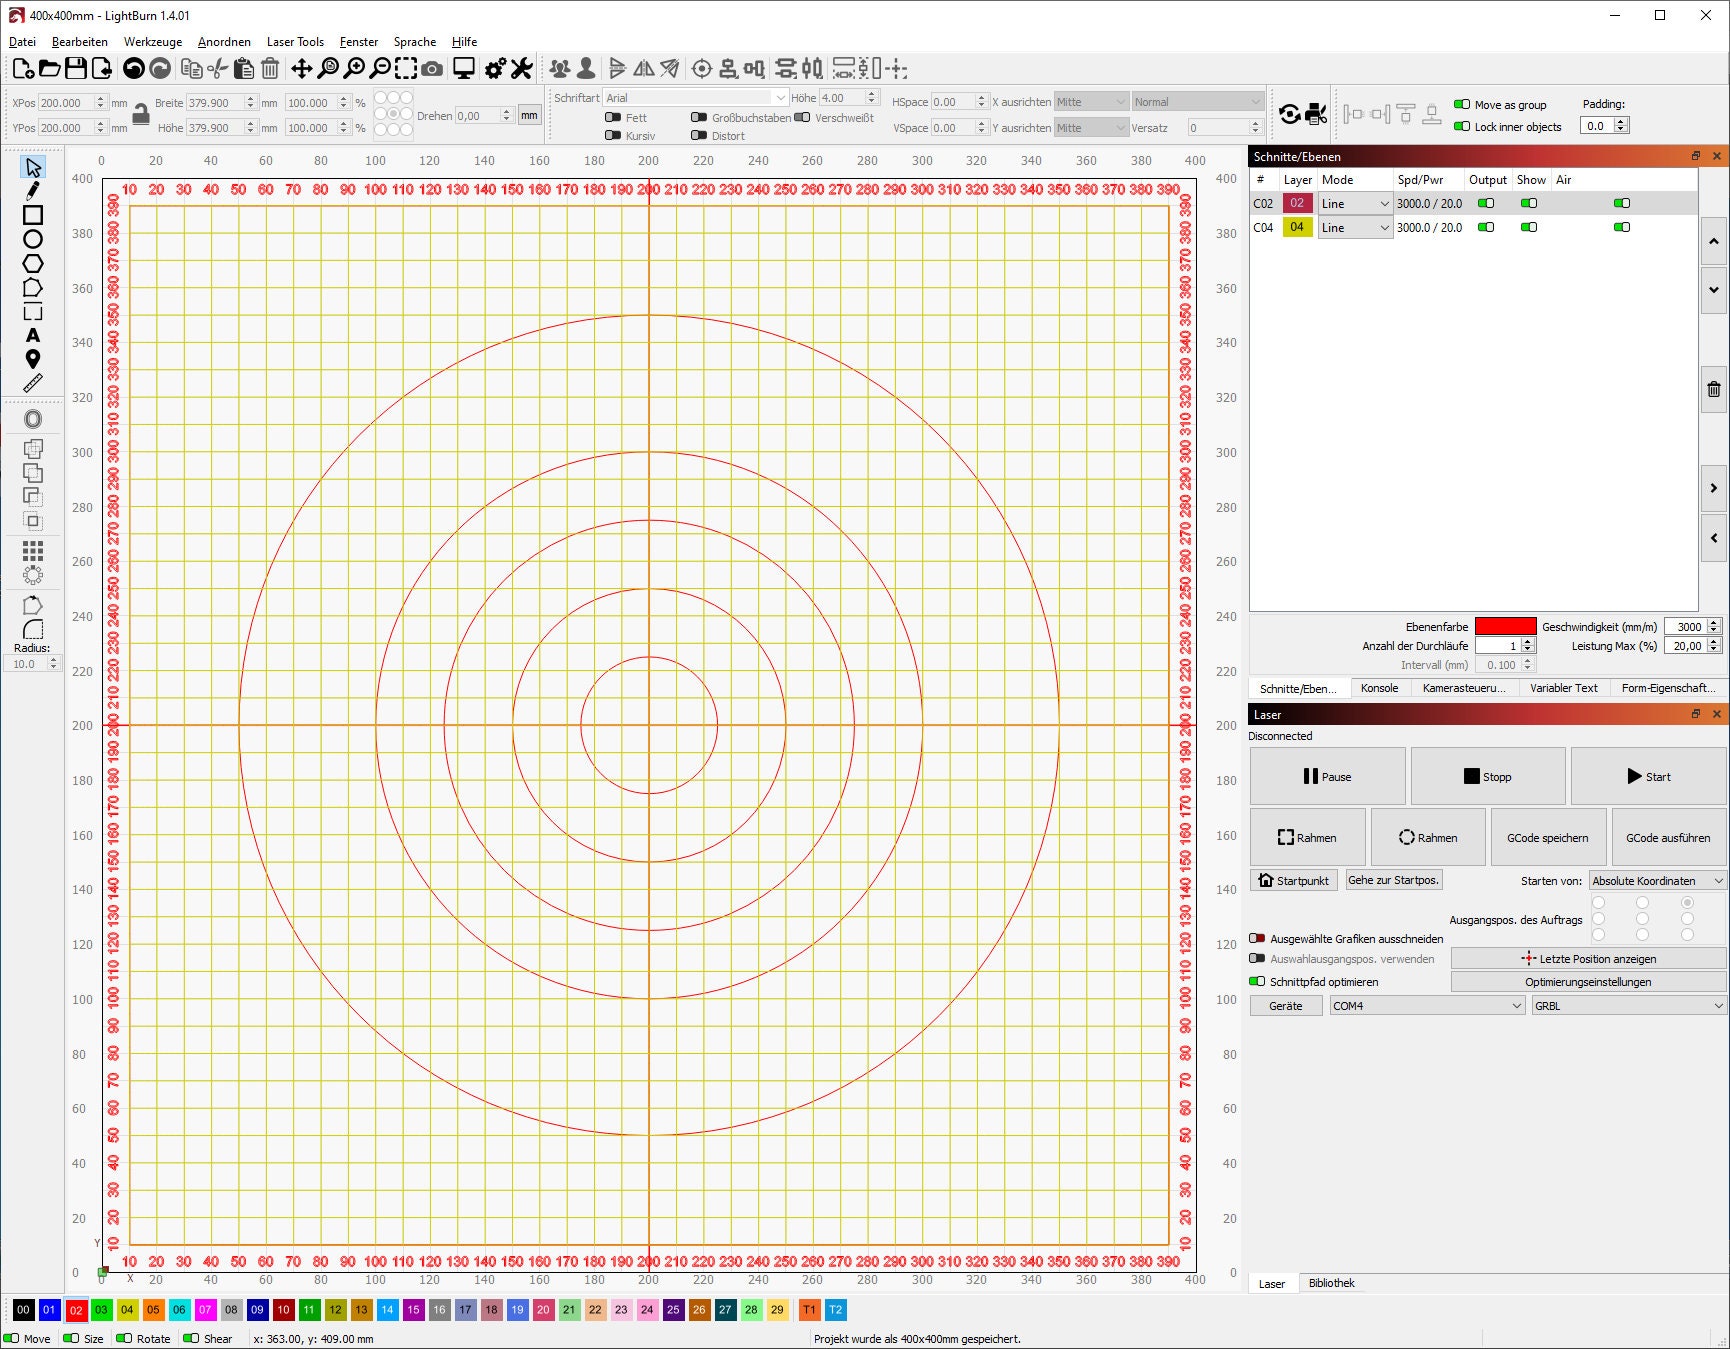Switch to the Konsole tab
Image resolution: width=1730 pixels, height=1349 pixels.
pos(1380,688)
